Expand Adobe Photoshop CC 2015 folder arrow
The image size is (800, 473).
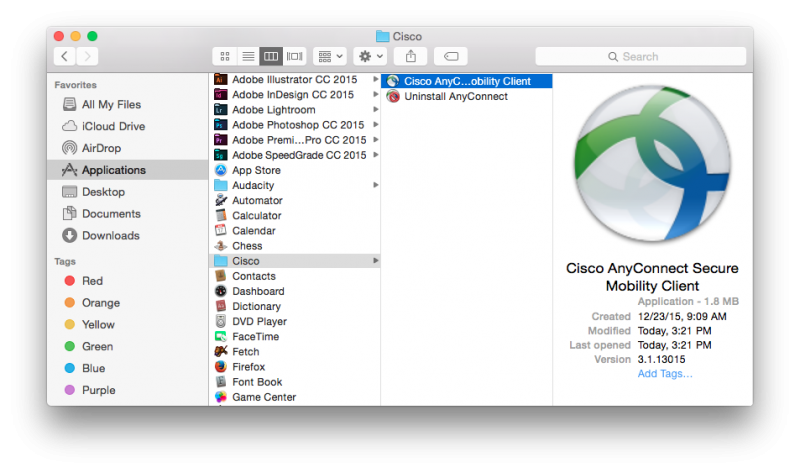pyautogui.click(x=376, y=125)
